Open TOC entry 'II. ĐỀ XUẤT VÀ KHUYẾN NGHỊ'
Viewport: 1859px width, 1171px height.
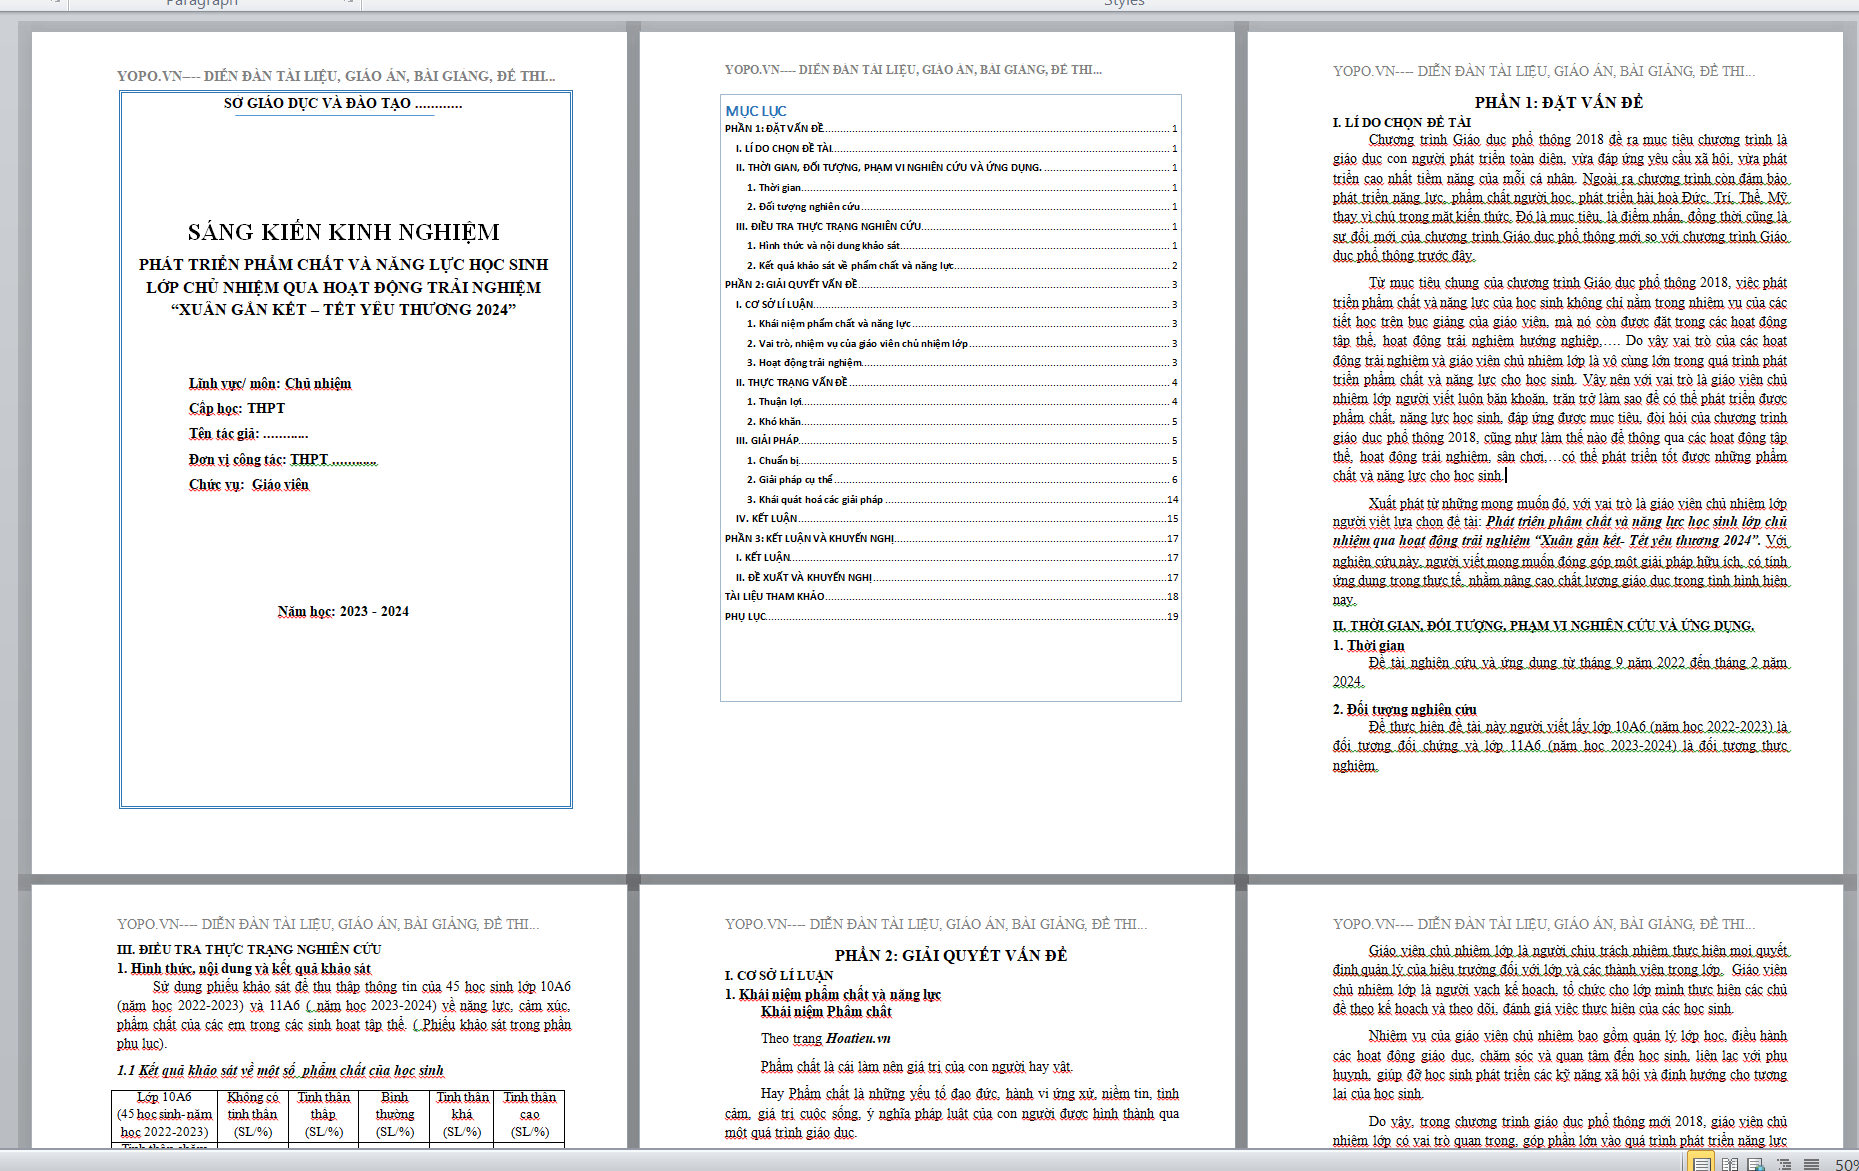coord(957,577)
